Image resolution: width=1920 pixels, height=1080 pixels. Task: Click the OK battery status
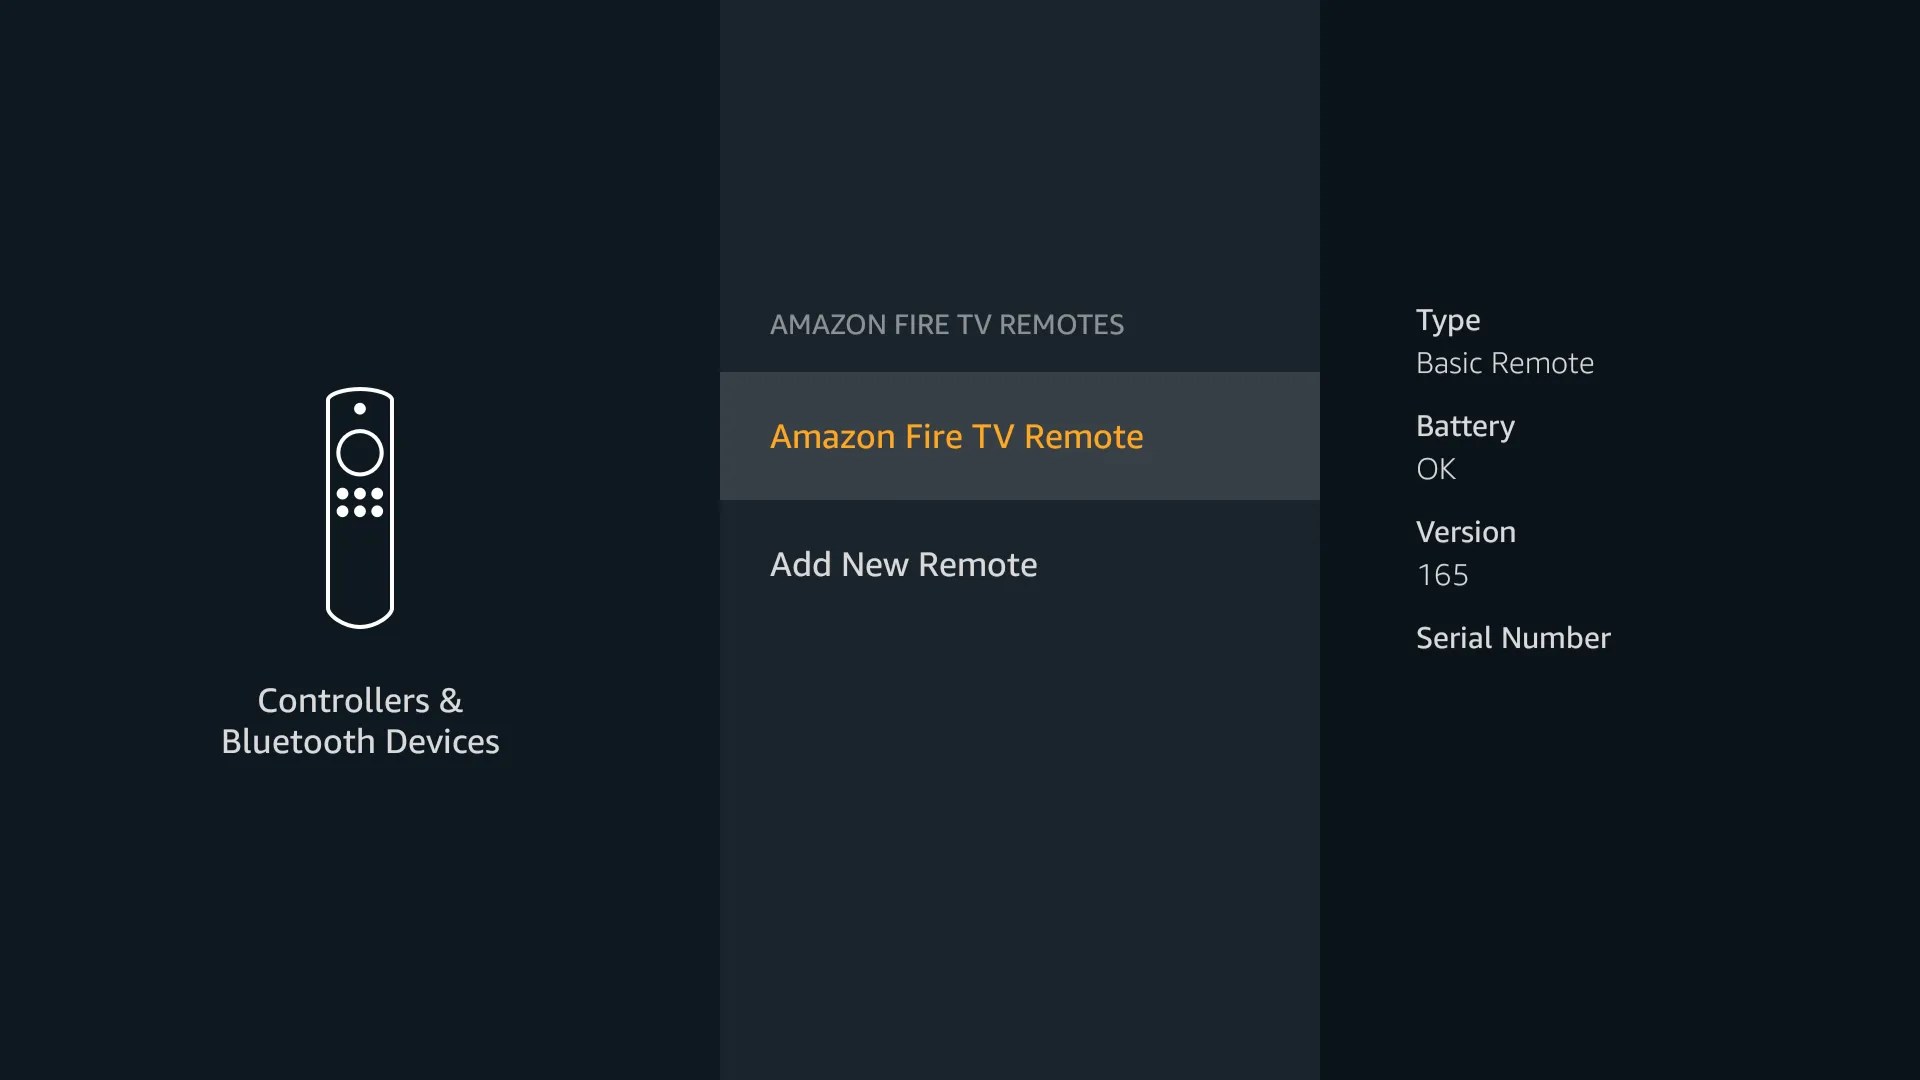point(1435,469)
